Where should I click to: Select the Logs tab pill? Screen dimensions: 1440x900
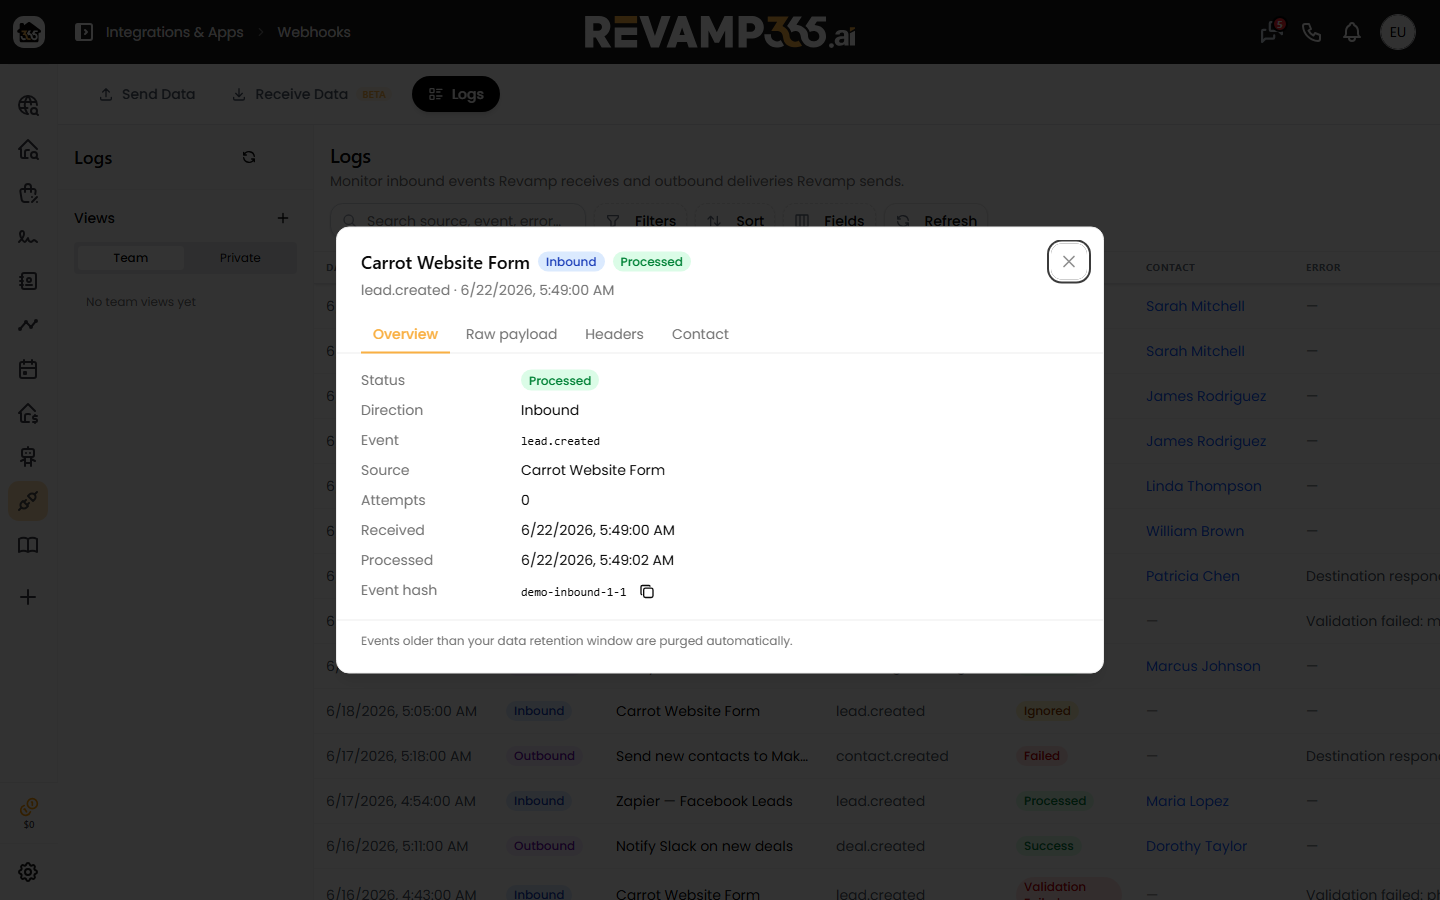(x=456, y=94)
